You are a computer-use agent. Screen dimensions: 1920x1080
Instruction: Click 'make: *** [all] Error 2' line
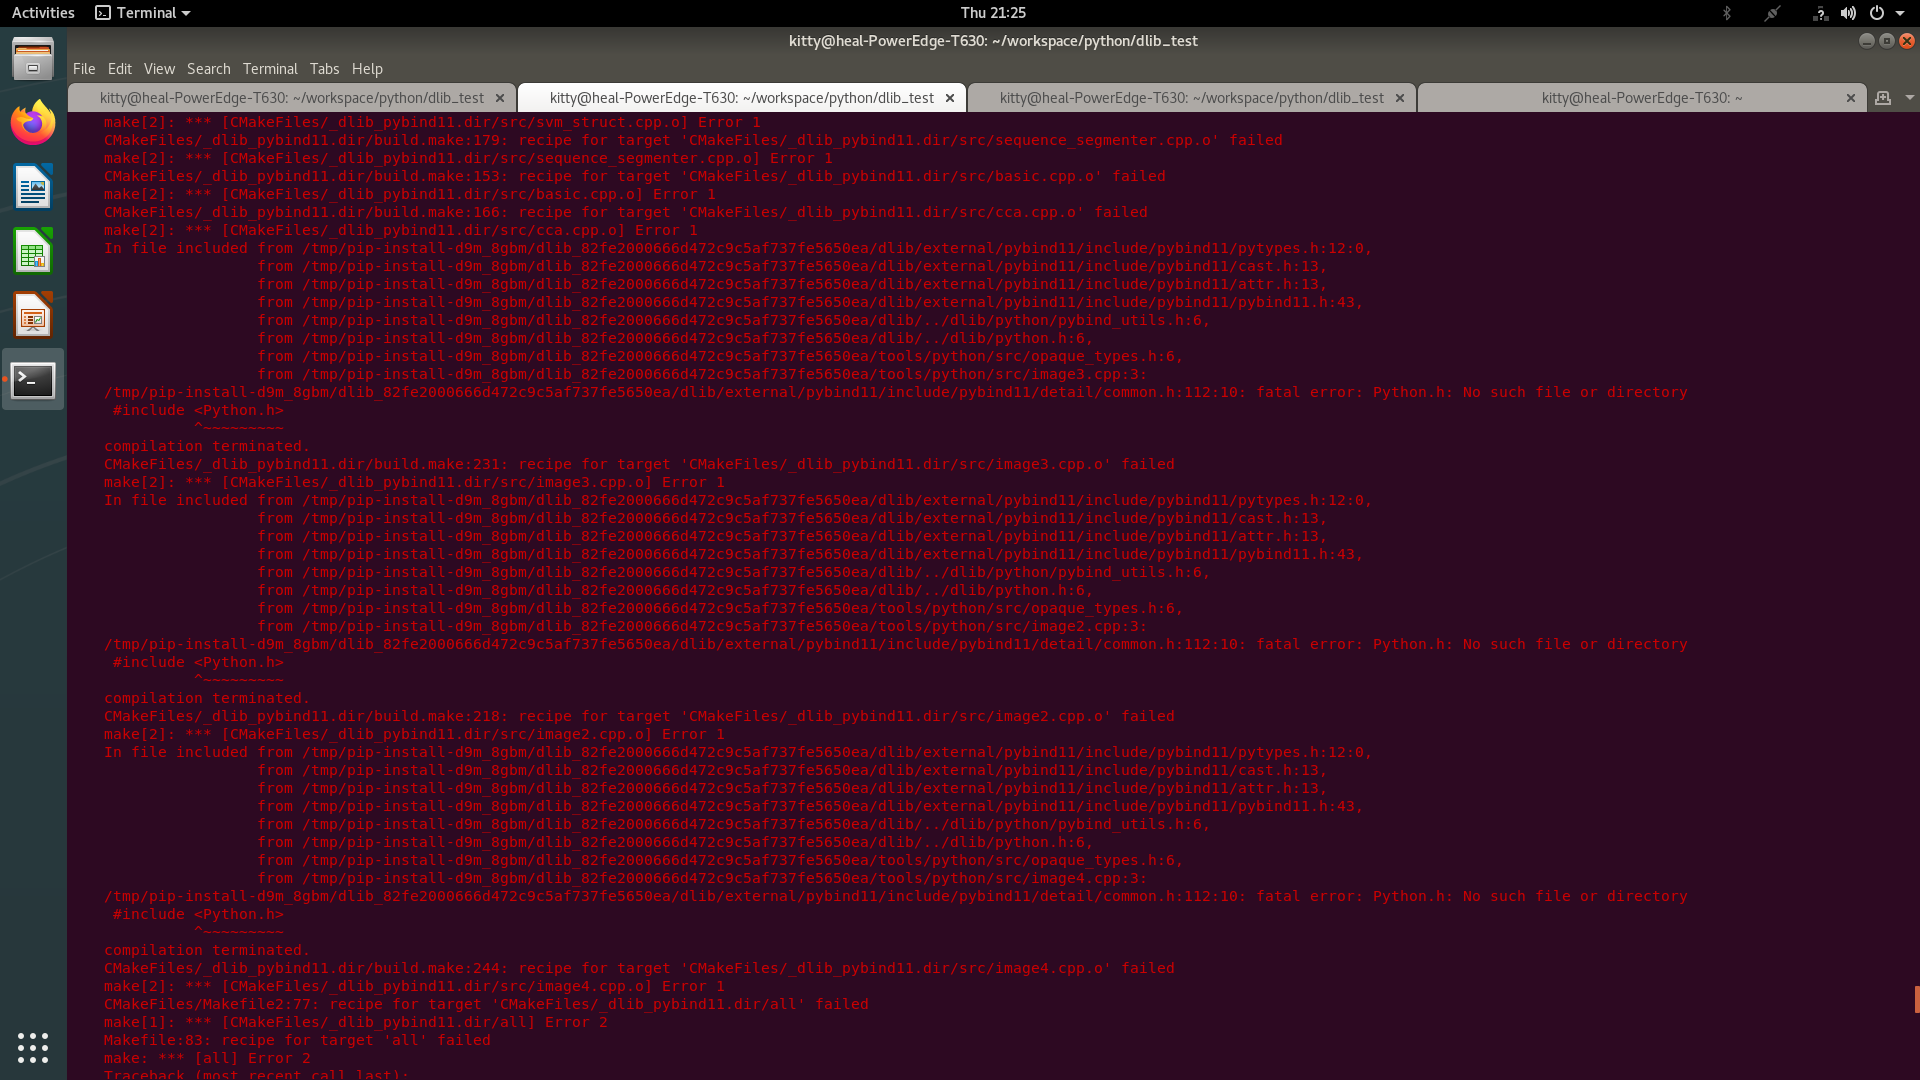[x=207, y=1058]
